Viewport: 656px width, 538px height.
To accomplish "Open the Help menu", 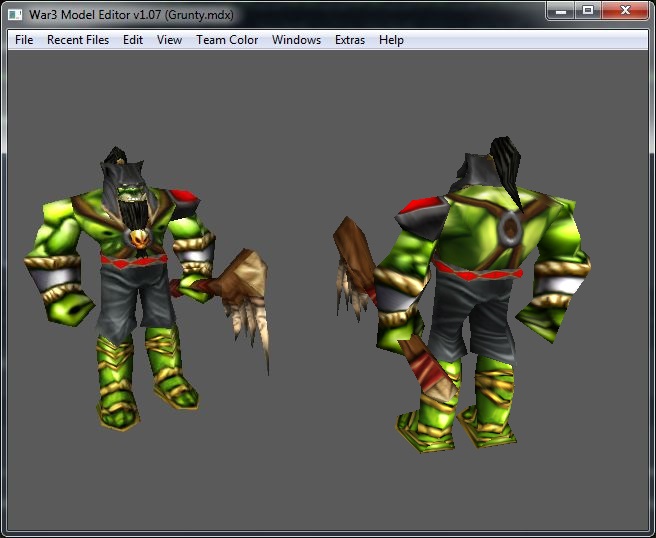I will 391,40.
